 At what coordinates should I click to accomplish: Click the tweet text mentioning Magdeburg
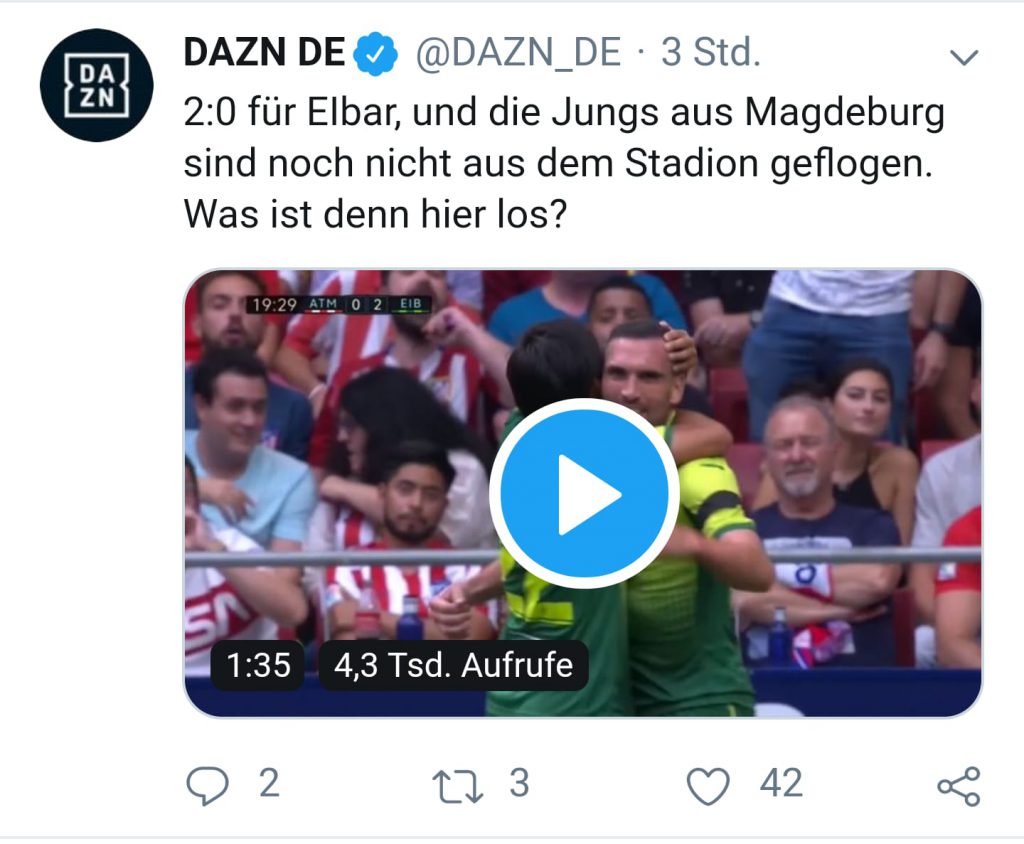[x=564, y=138]
